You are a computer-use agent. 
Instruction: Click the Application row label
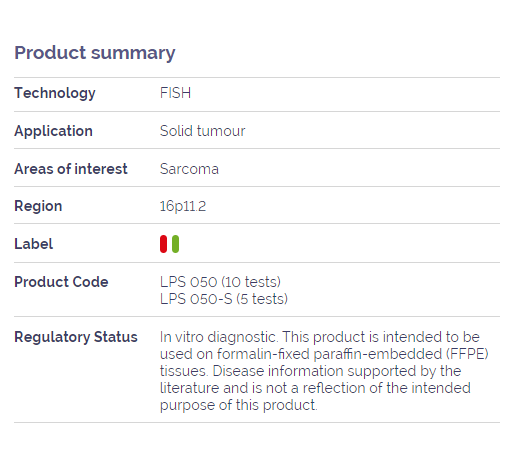53,131
